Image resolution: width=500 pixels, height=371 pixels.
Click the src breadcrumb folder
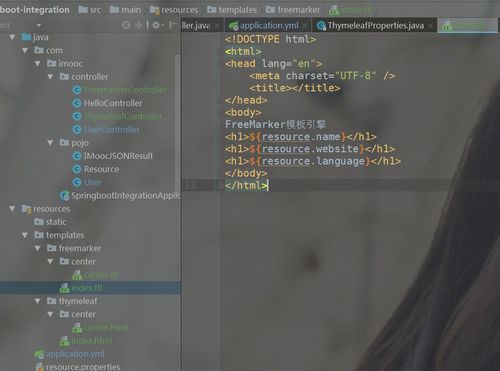click(x=89, y=10)
